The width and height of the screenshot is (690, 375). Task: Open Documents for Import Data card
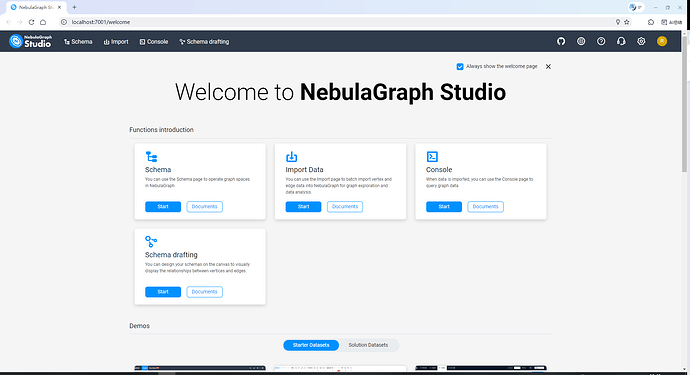[345, 207]
